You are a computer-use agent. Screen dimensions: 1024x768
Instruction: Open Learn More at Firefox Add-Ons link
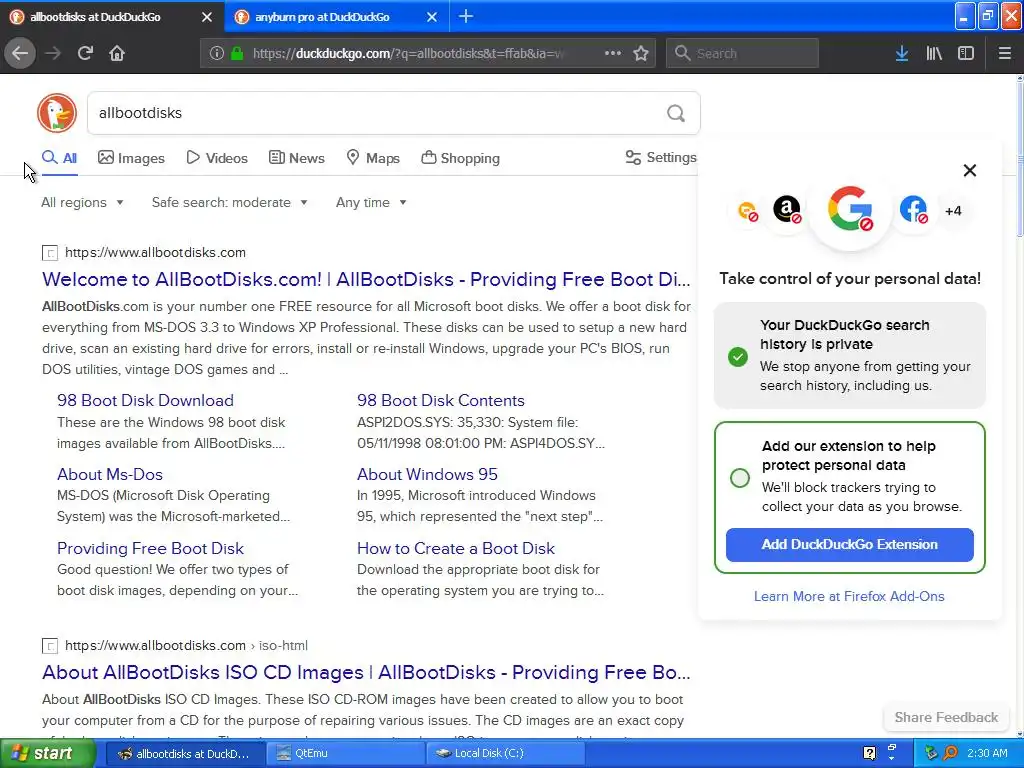click(x=849, y=596)
